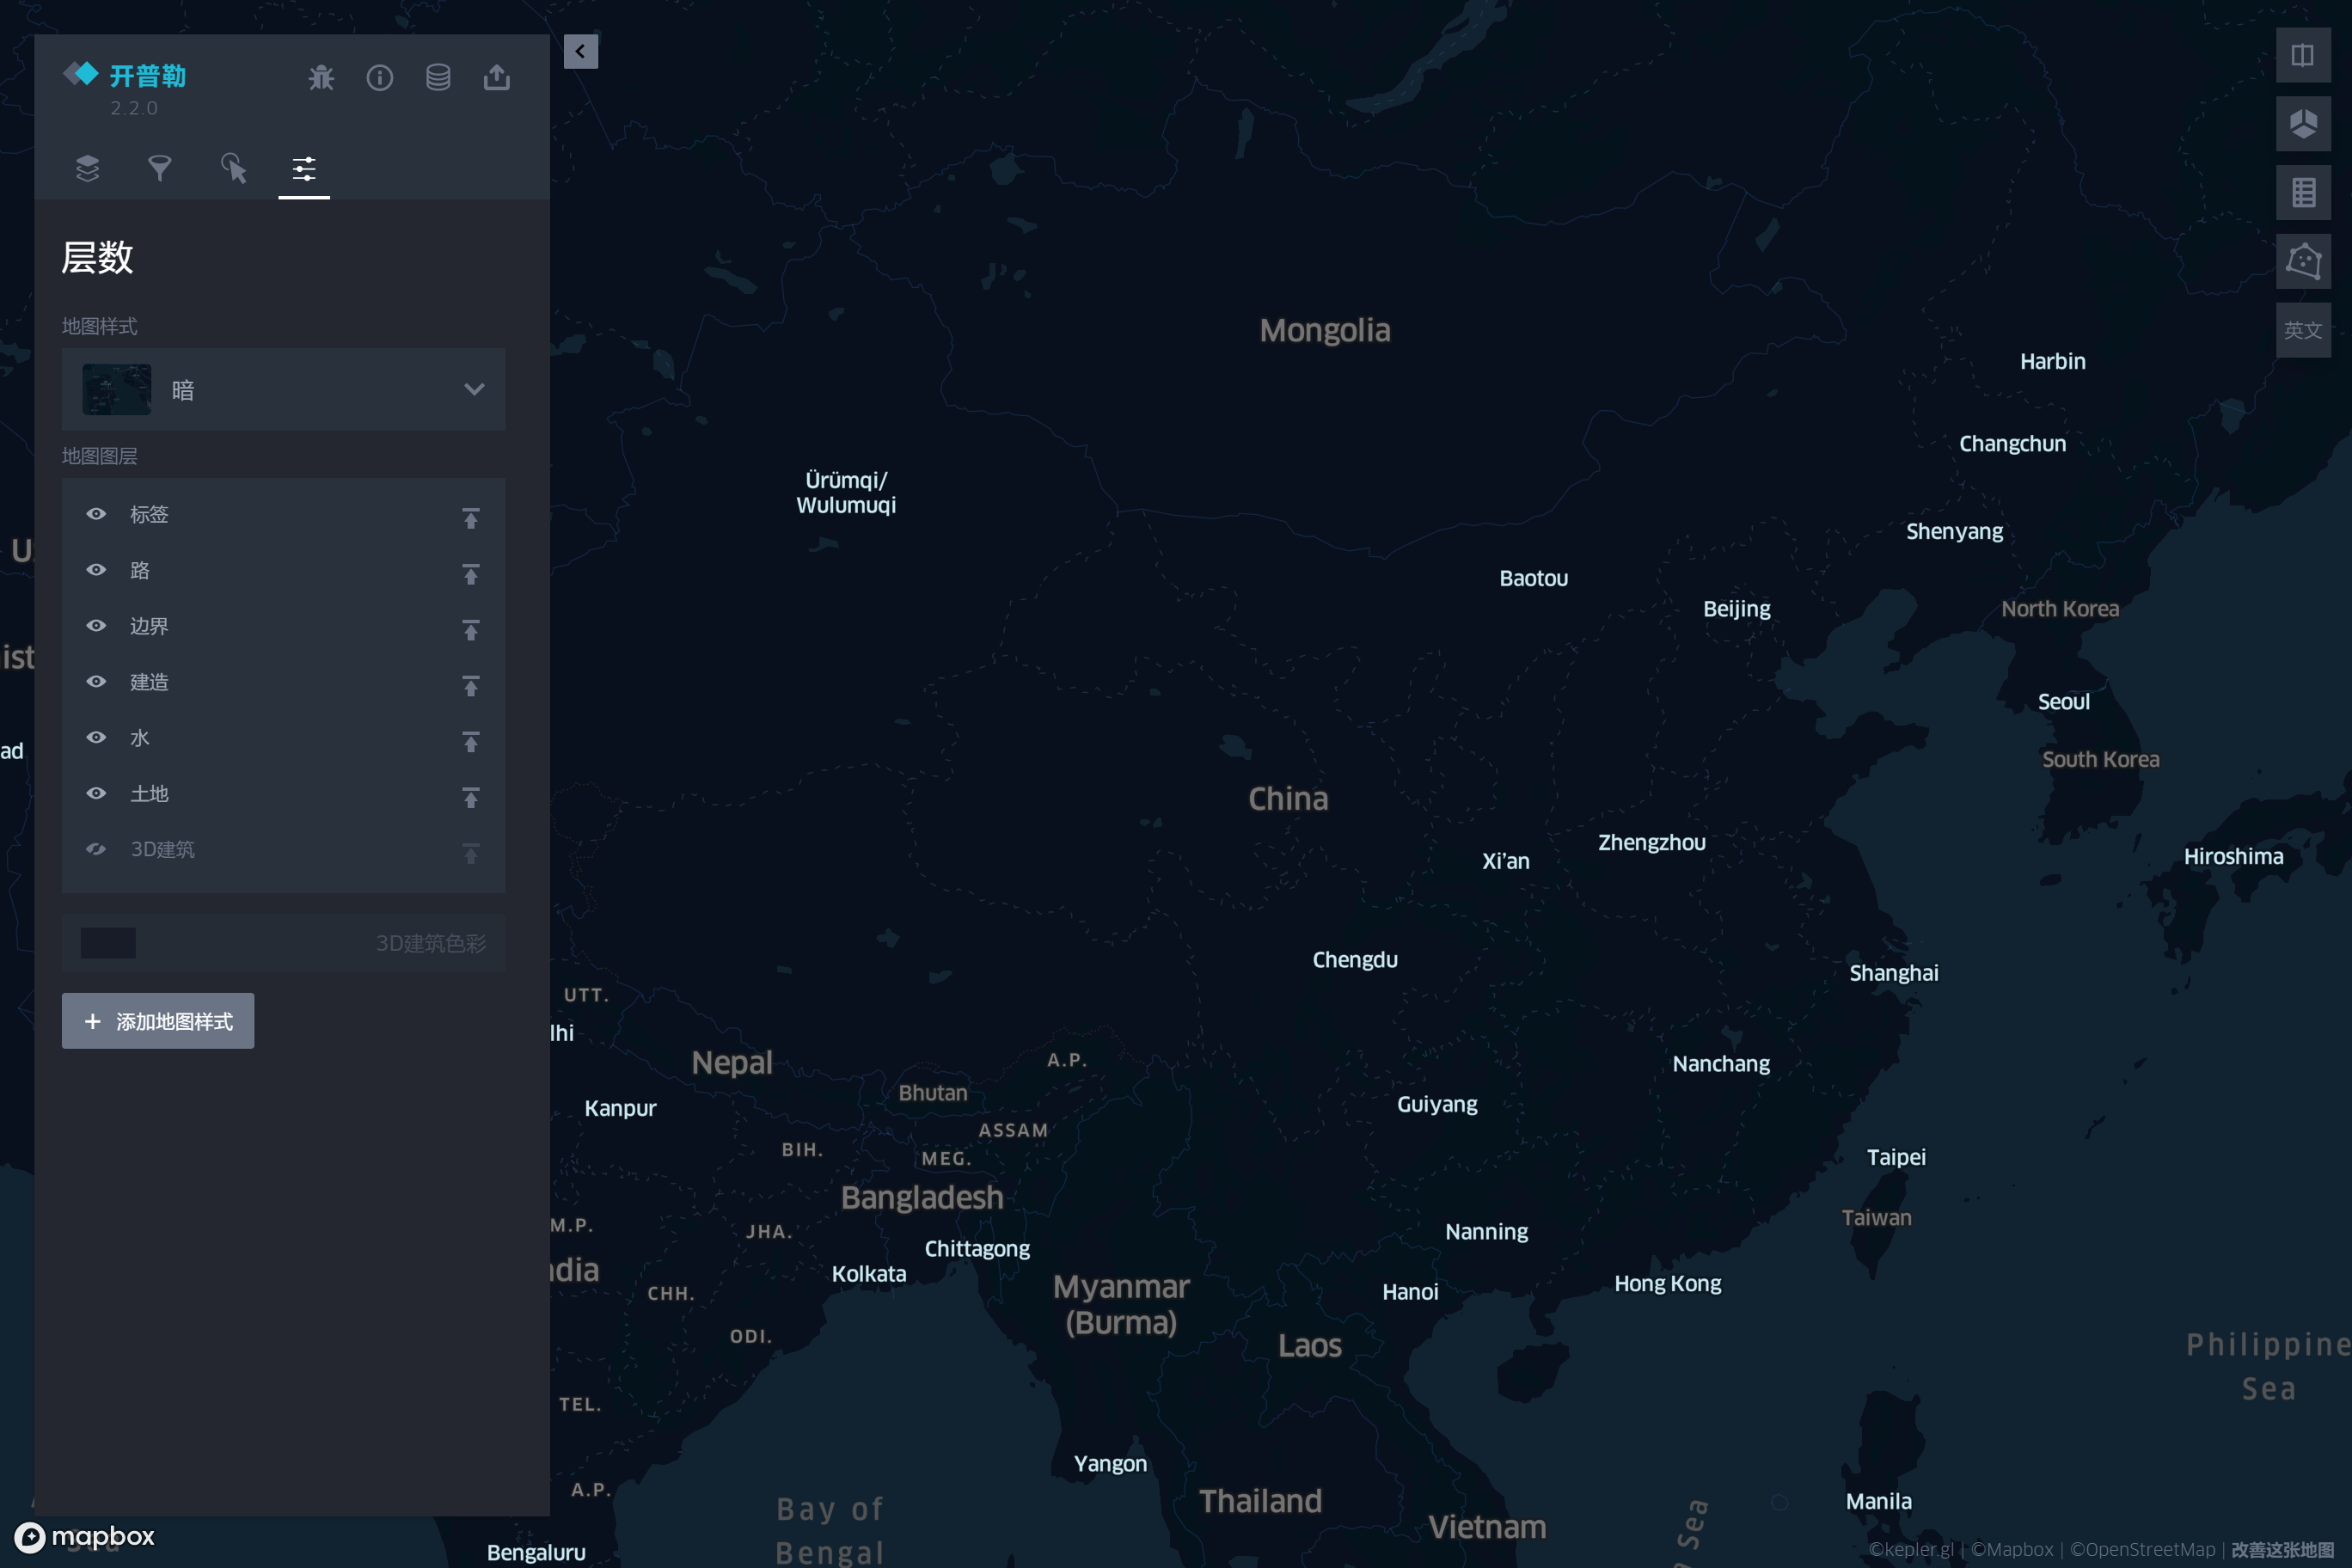Screen dimensions: 2352x1568
Task: Click the bug report icon
Action: pos(321,77)
